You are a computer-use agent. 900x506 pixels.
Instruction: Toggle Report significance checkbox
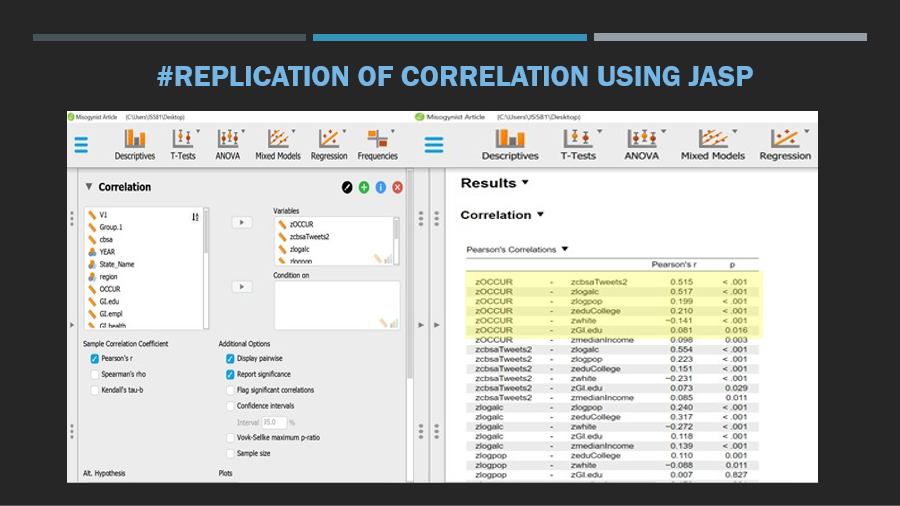(x=230, y=374)
